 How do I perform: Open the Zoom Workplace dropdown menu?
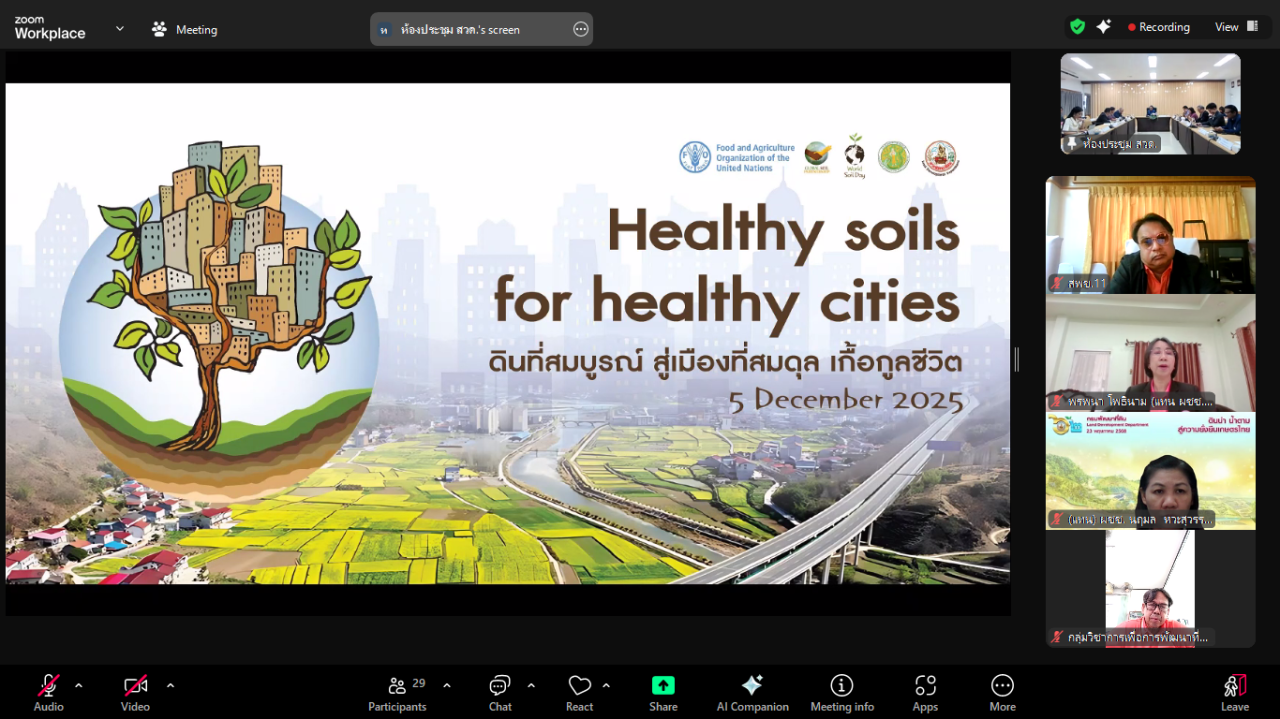coord(120,29)
